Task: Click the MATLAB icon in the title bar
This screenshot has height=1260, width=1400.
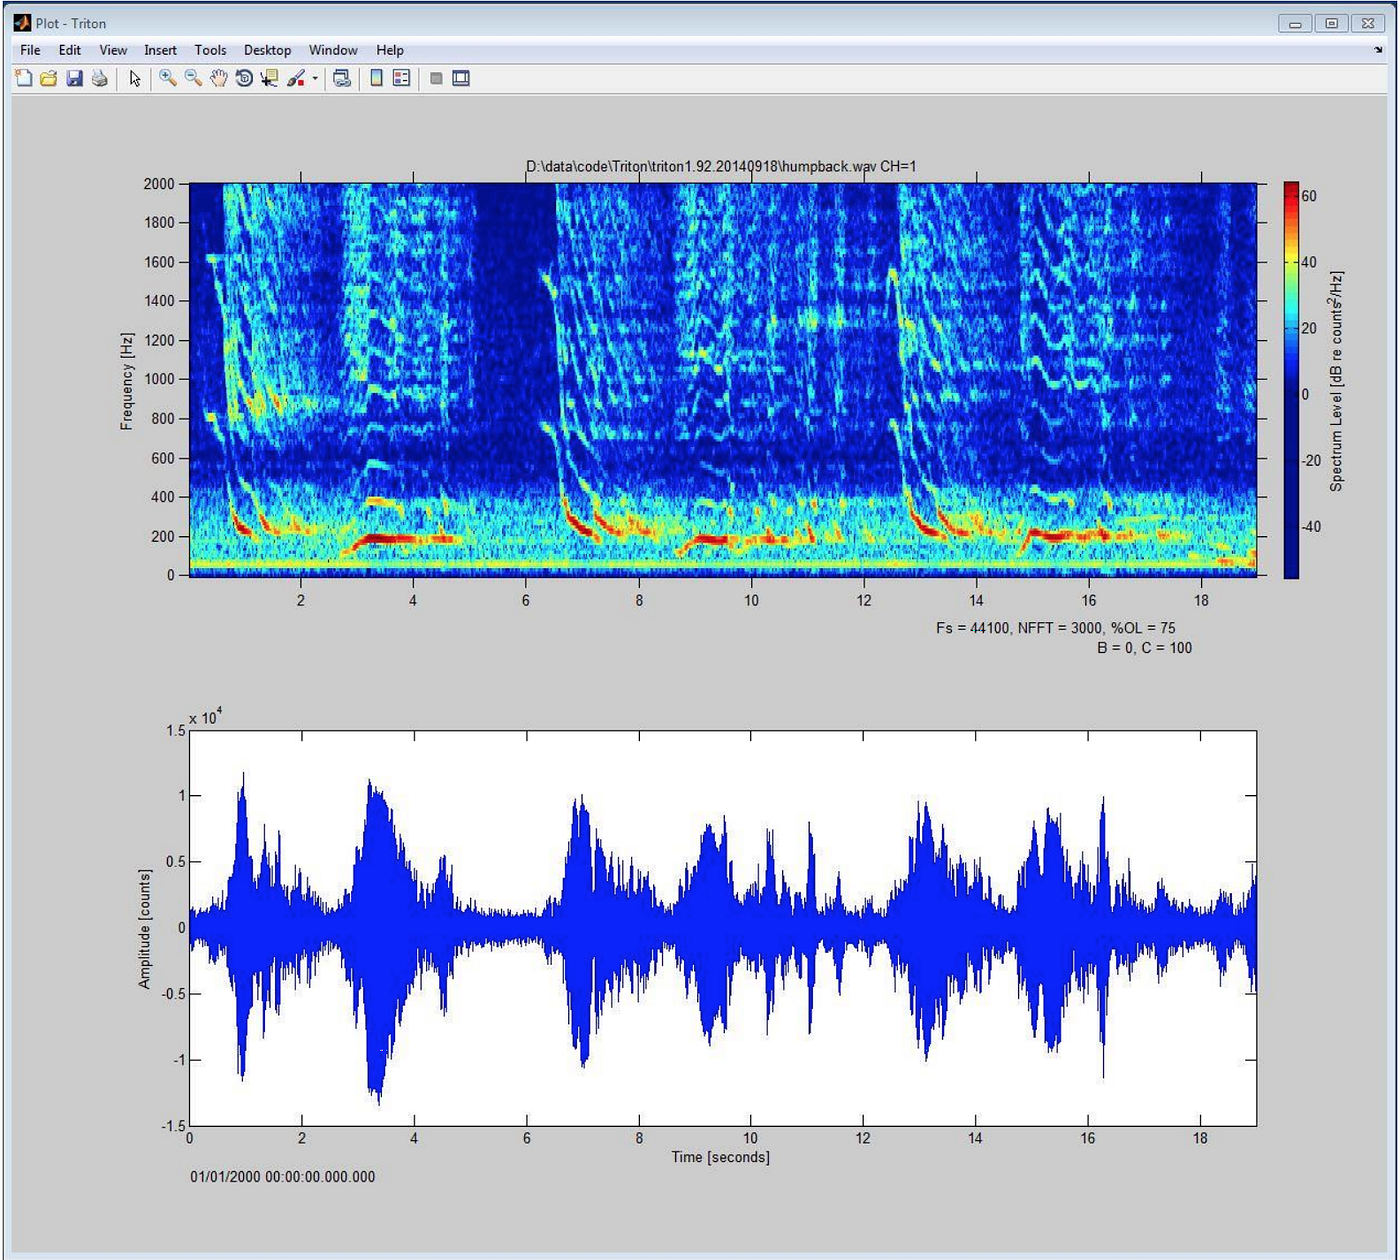Action: (x=22, y=22)
